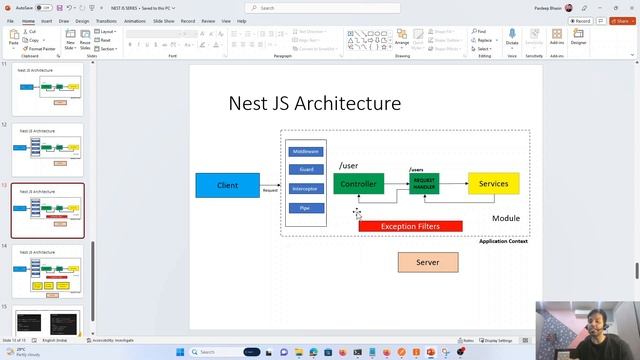
Task: Open the Clipboard group dialog launcher
Action: coord(58,56)
